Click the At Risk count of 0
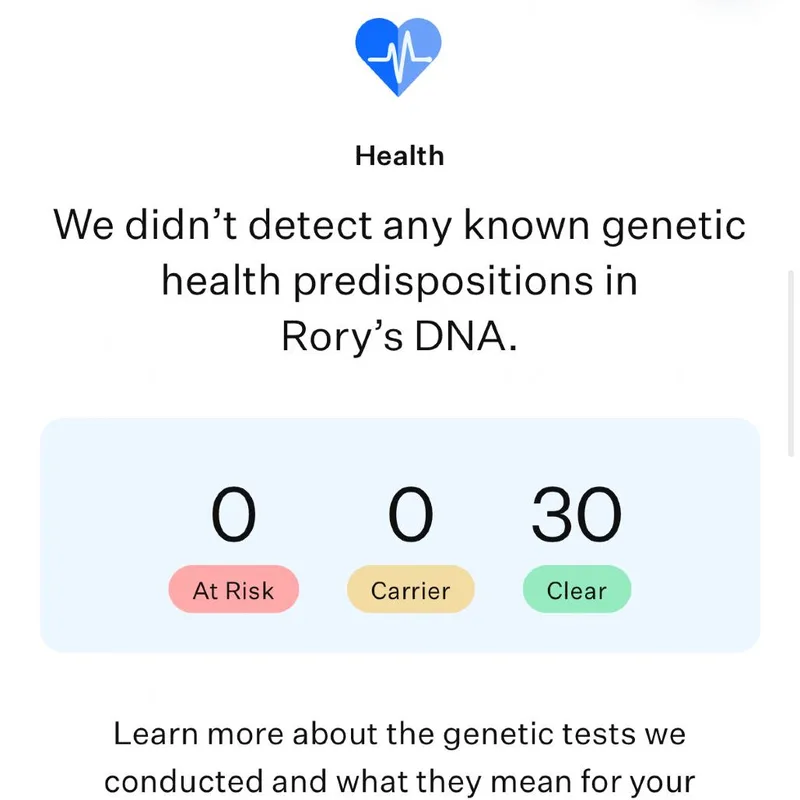This screenshot has width=800, height=800. [x=233, y=516]
